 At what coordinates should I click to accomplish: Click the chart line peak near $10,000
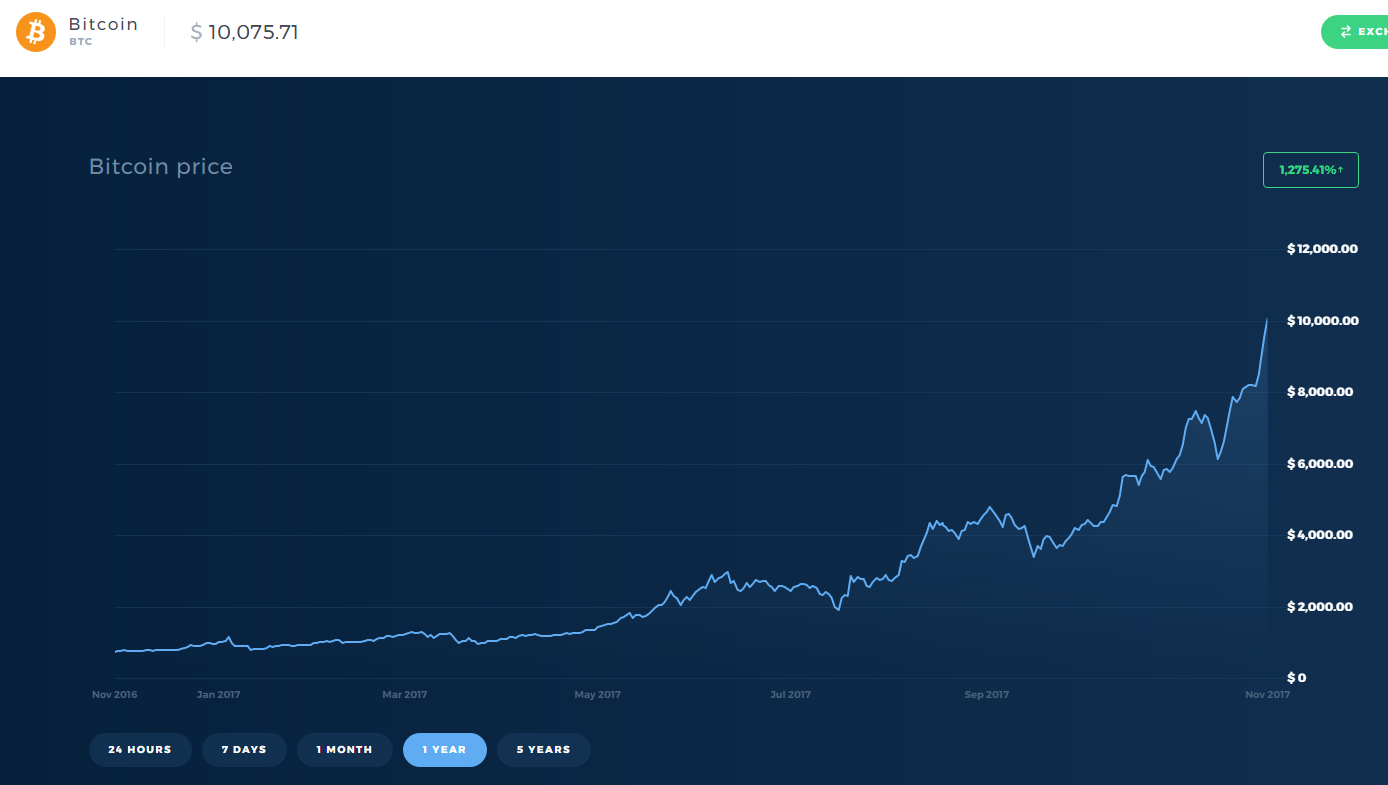point(1267,319)
